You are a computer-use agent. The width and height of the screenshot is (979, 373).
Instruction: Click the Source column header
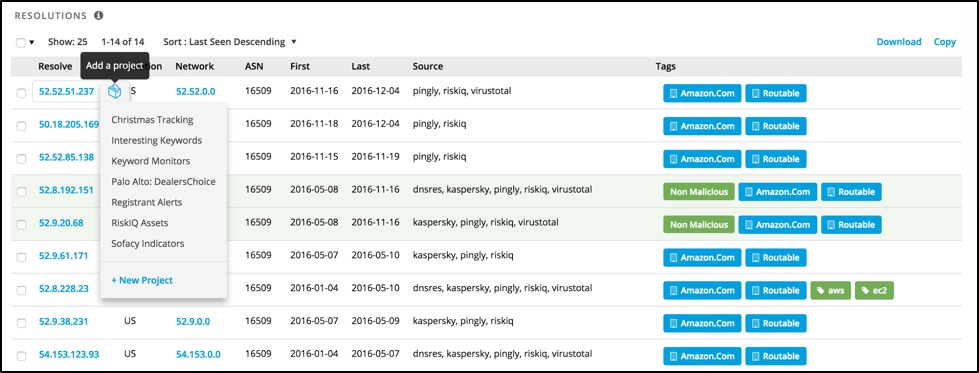(428, 66)
